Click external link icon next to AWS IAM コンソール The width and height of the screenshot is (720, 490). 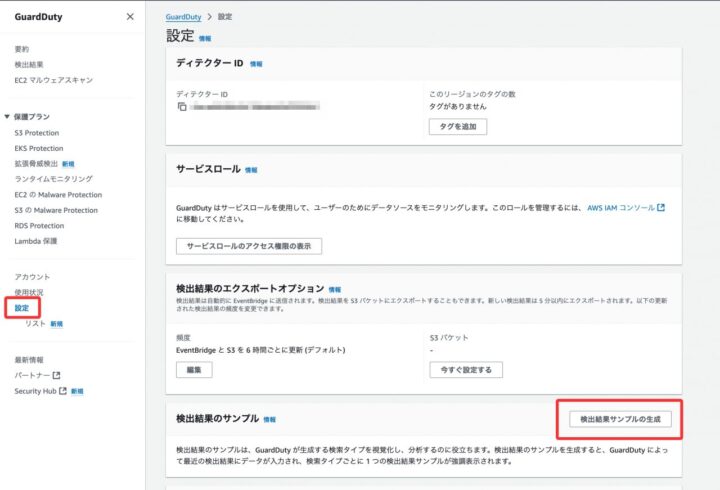click(x=660, y=208)
